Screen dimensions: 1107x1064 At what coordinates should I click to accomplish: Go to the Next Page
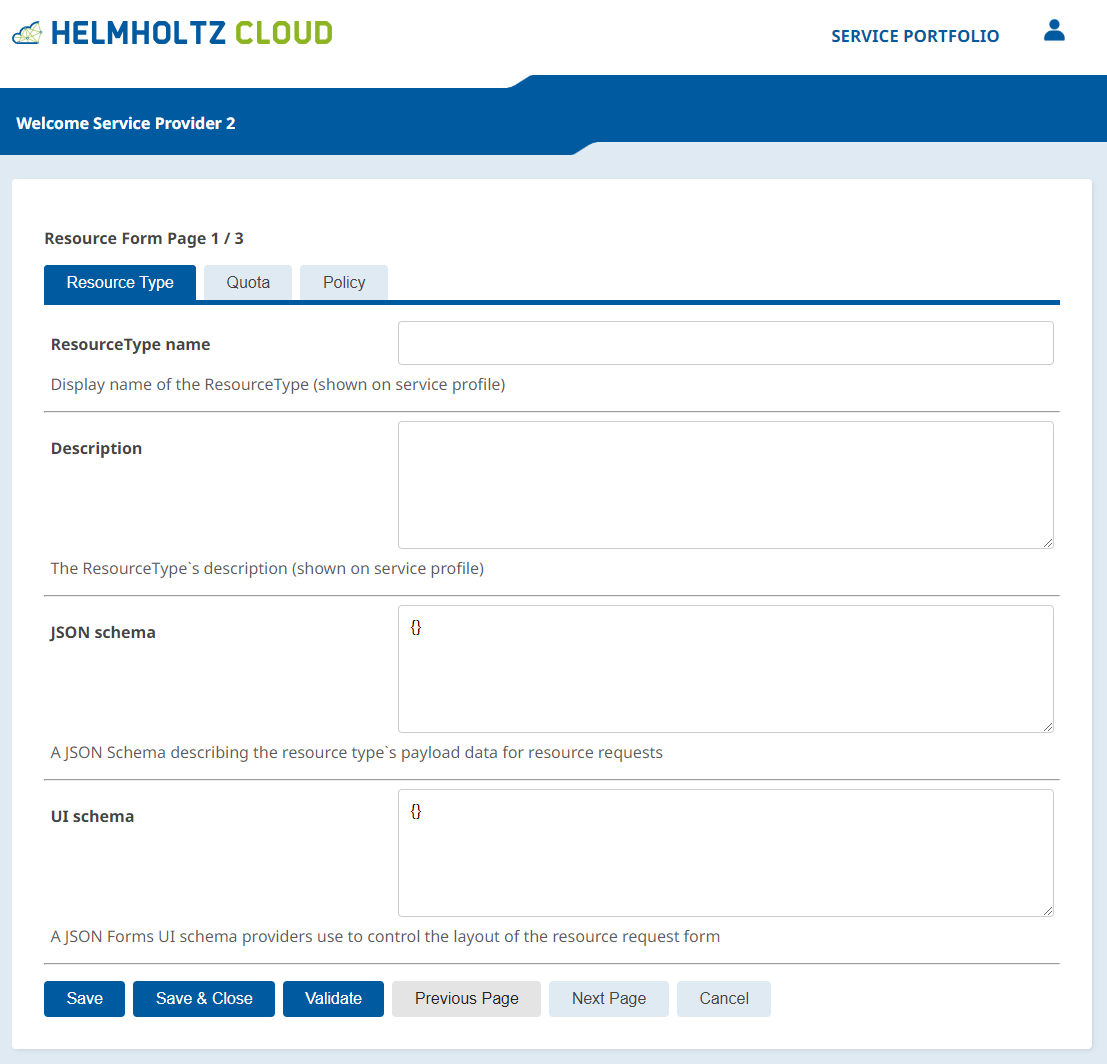(609, 998)
